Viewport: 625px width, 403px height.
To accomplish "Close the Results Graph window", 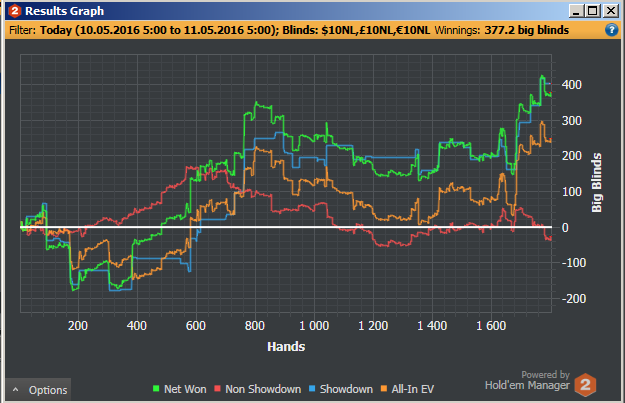I will [611, 11].
